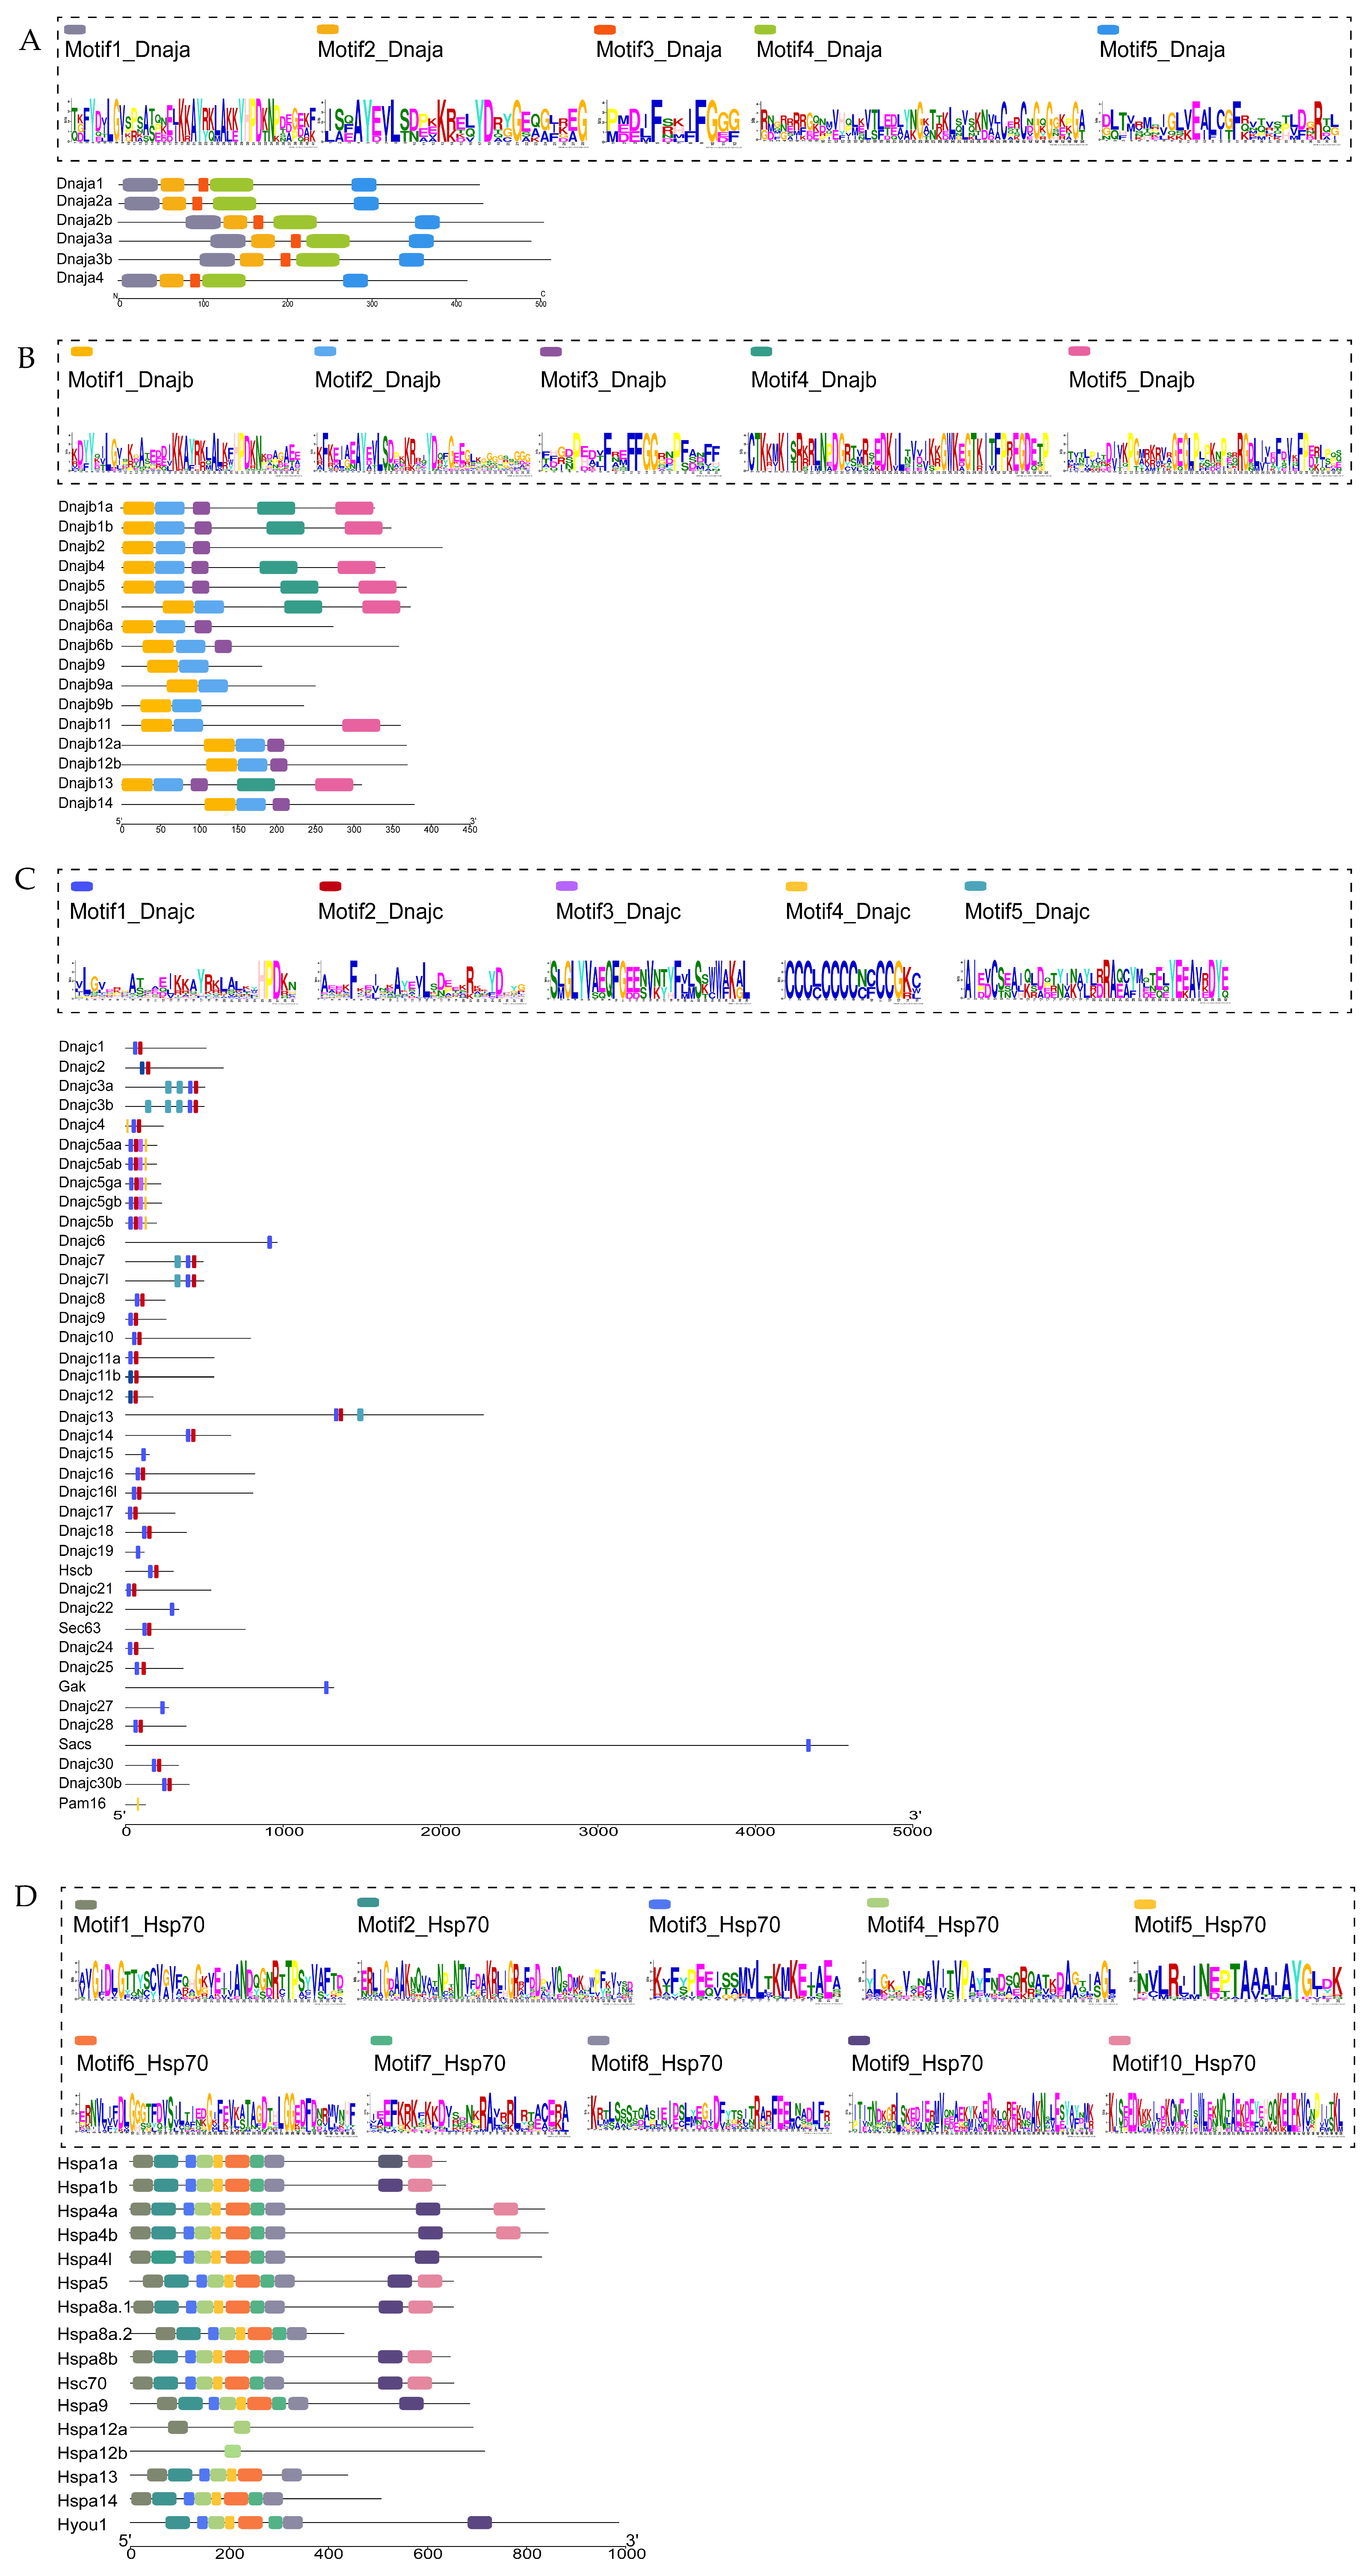
Task: Click the pink motif block on Dnajb11 row
Action: click(x=360, y=725)
